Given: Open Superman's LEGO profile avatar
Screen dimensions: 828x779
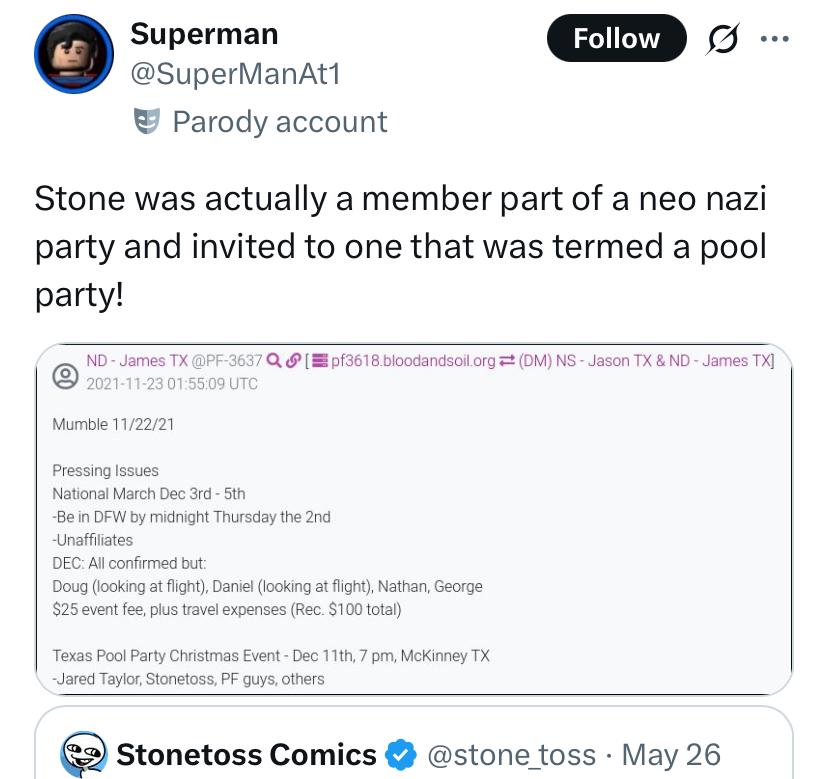Looking at the screenshot, I should pyautogui.click(x=74, y=54).
